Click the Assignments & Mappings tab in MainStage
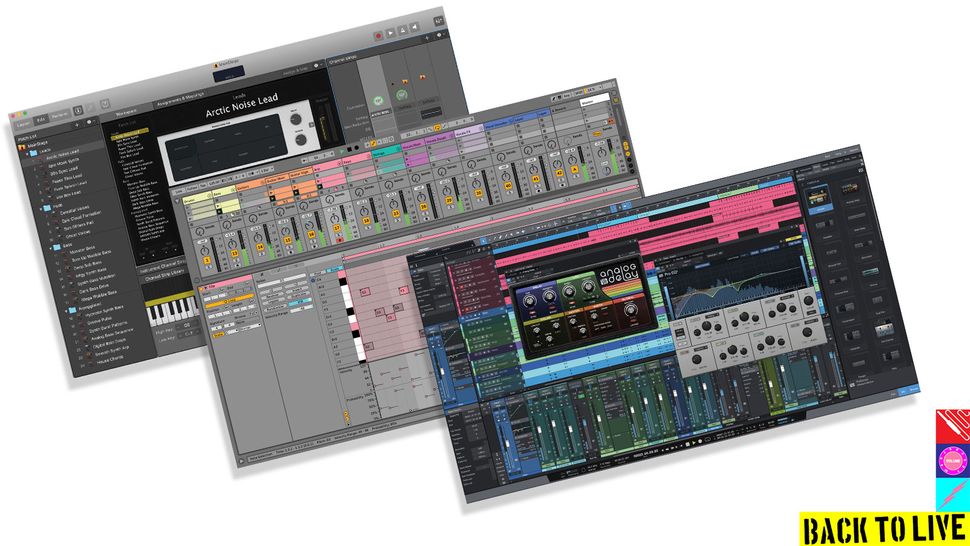The image size is (970, 546). point(179,99)
